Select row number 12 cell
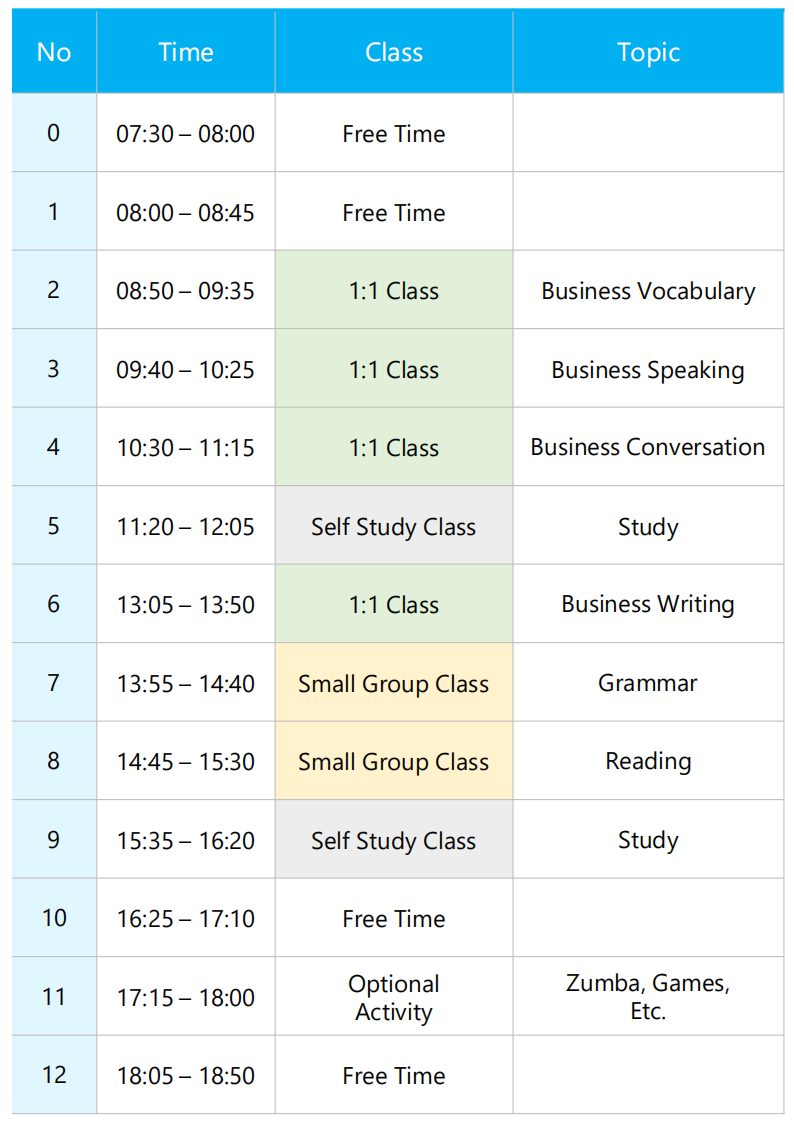The image size is (794, 1122). [x=54, y=1075]
